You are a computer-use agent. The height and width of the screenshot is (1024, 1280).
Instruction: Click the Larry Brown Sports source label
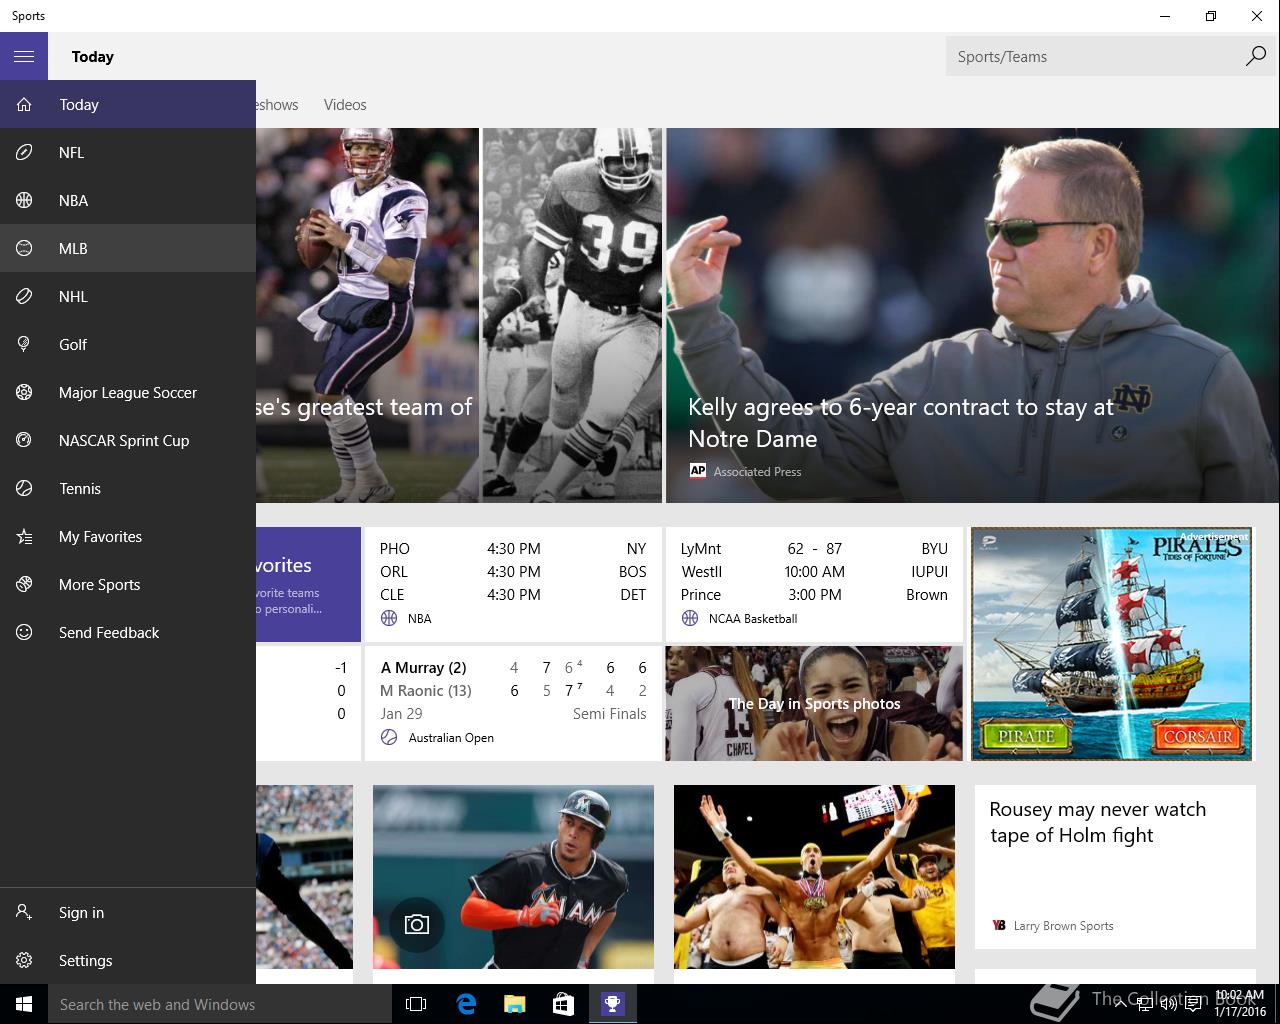1063,925
